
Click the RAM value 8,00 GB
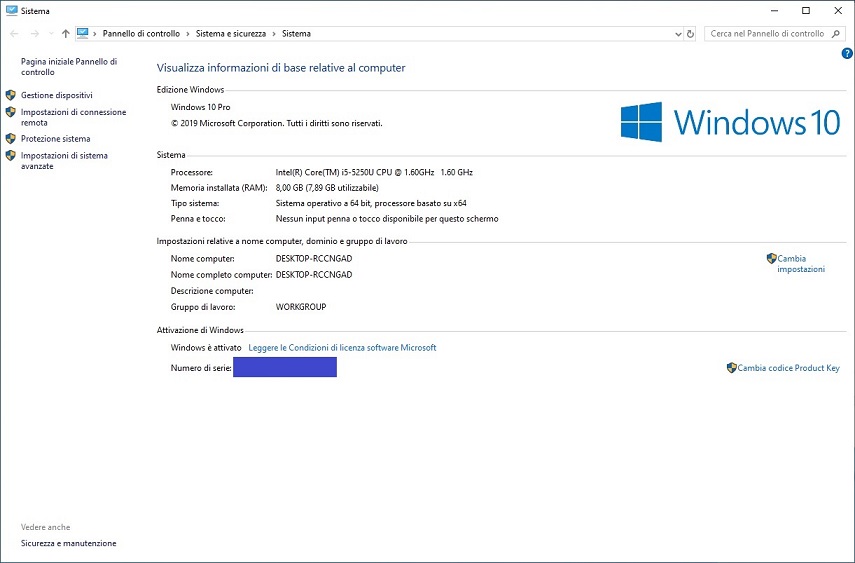tap(327, 188)
